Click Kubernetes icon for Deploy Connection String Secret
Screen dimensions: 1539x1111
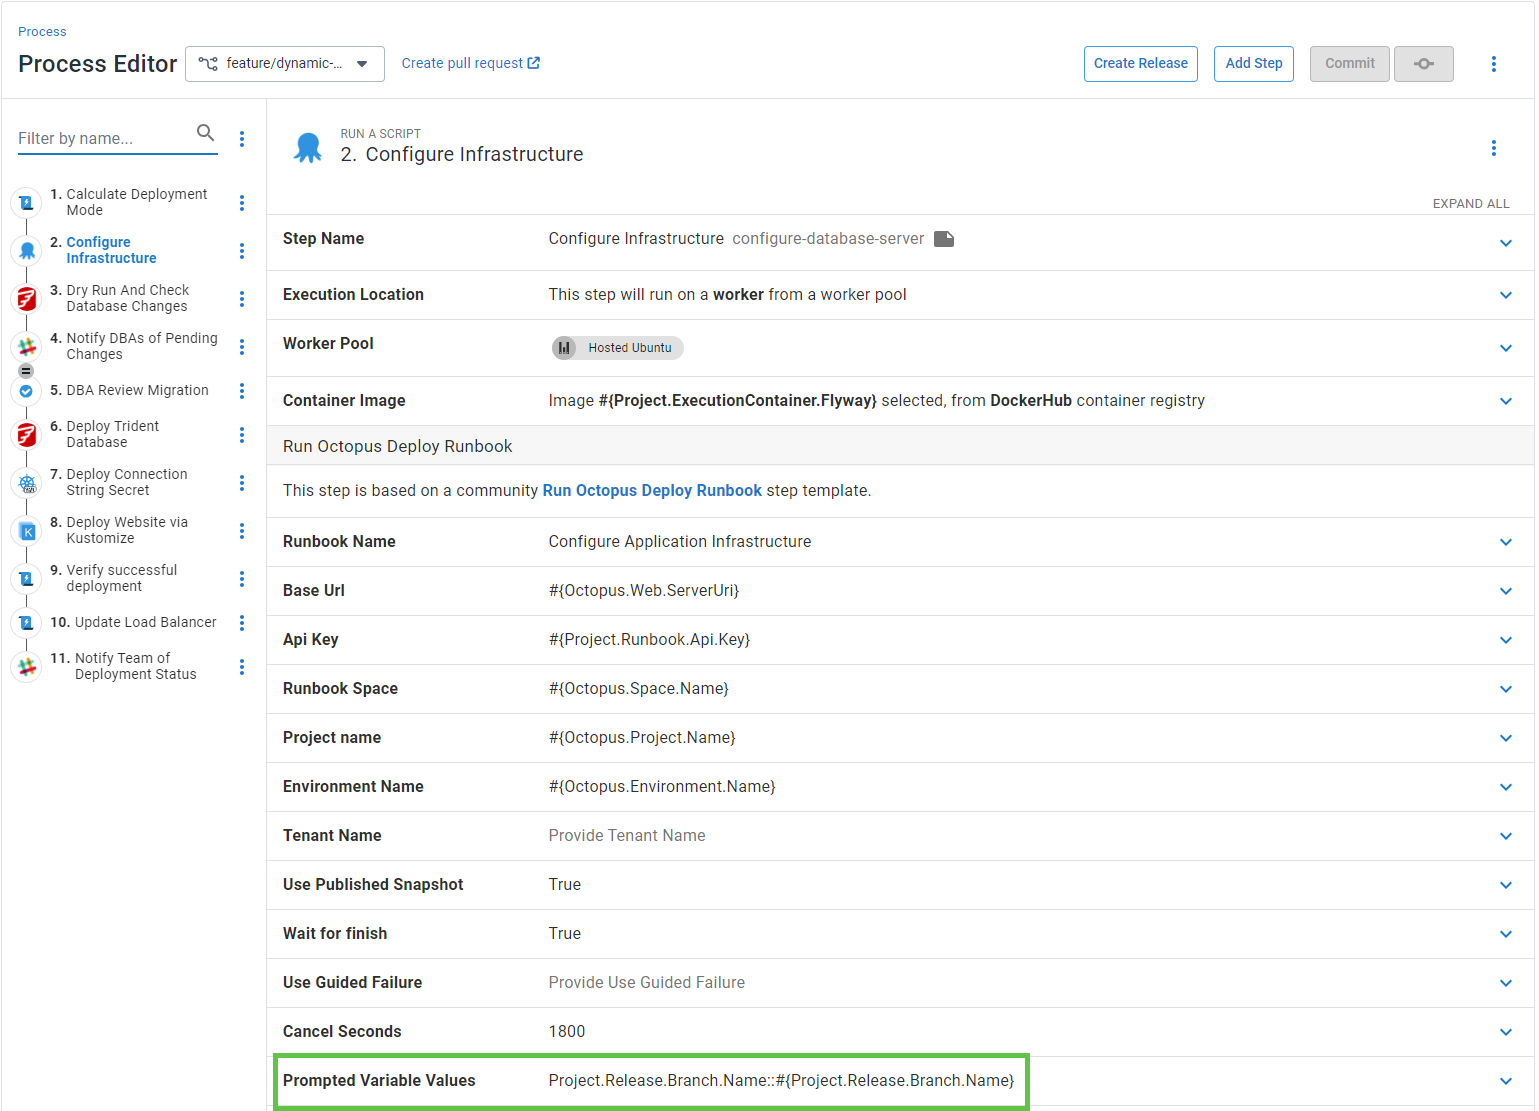[27, 483]
